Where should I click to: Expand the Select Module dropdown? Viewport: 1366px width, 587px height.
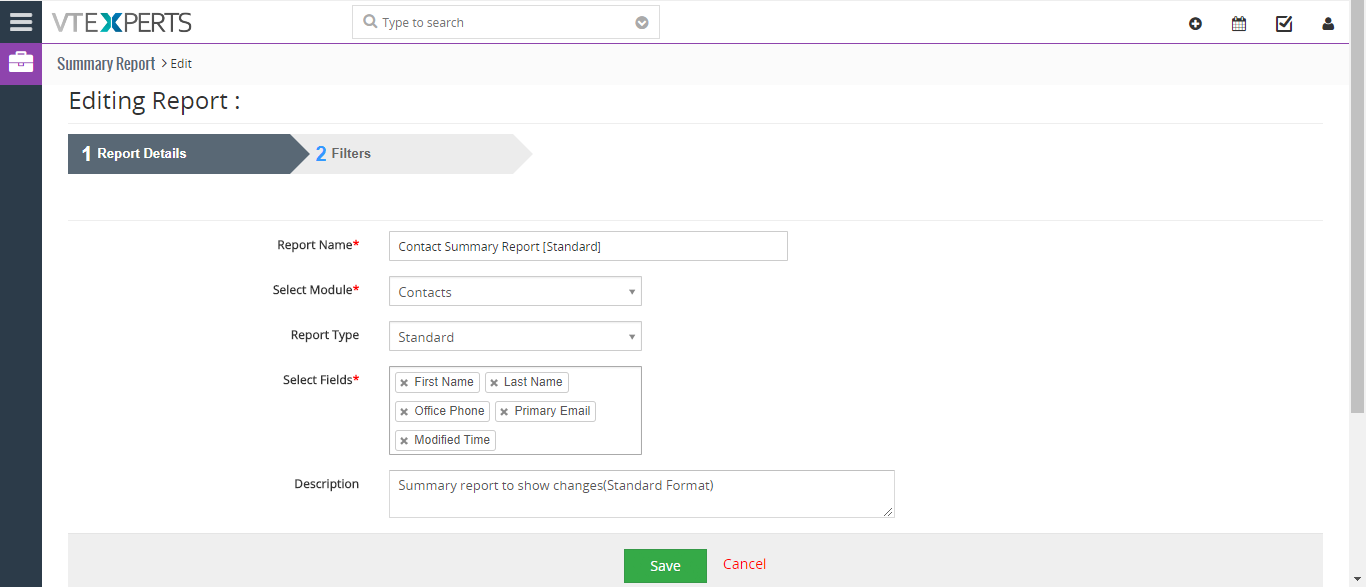coord(515,292)
